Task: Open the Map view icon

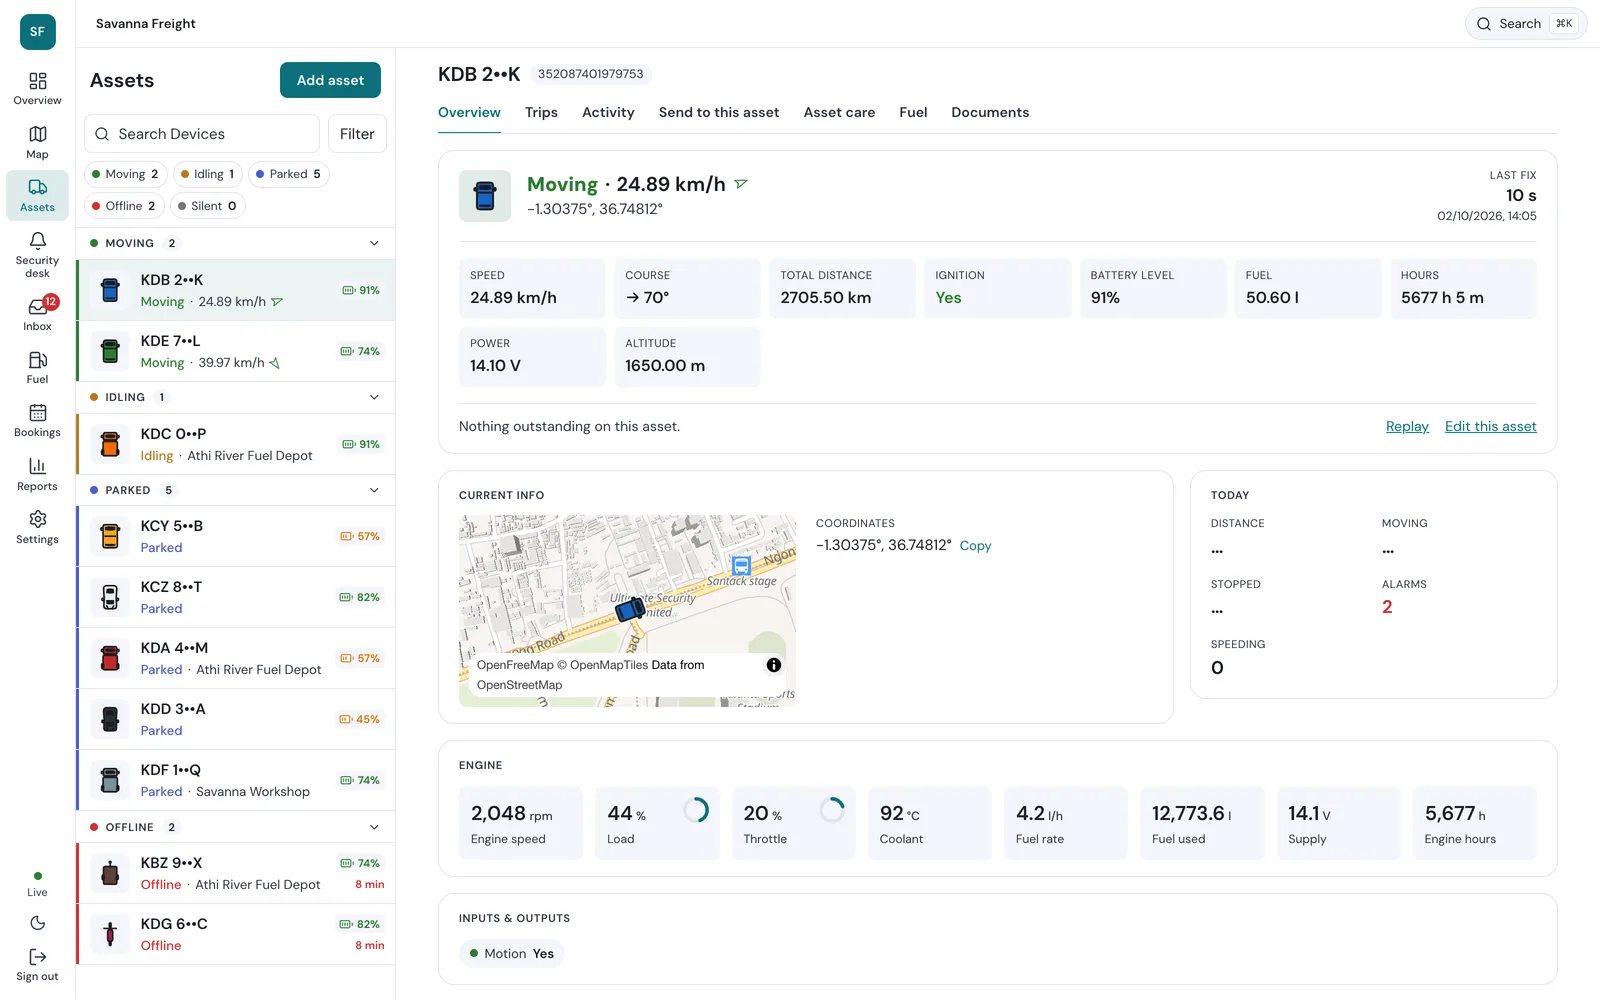Action: pos(38,134)
